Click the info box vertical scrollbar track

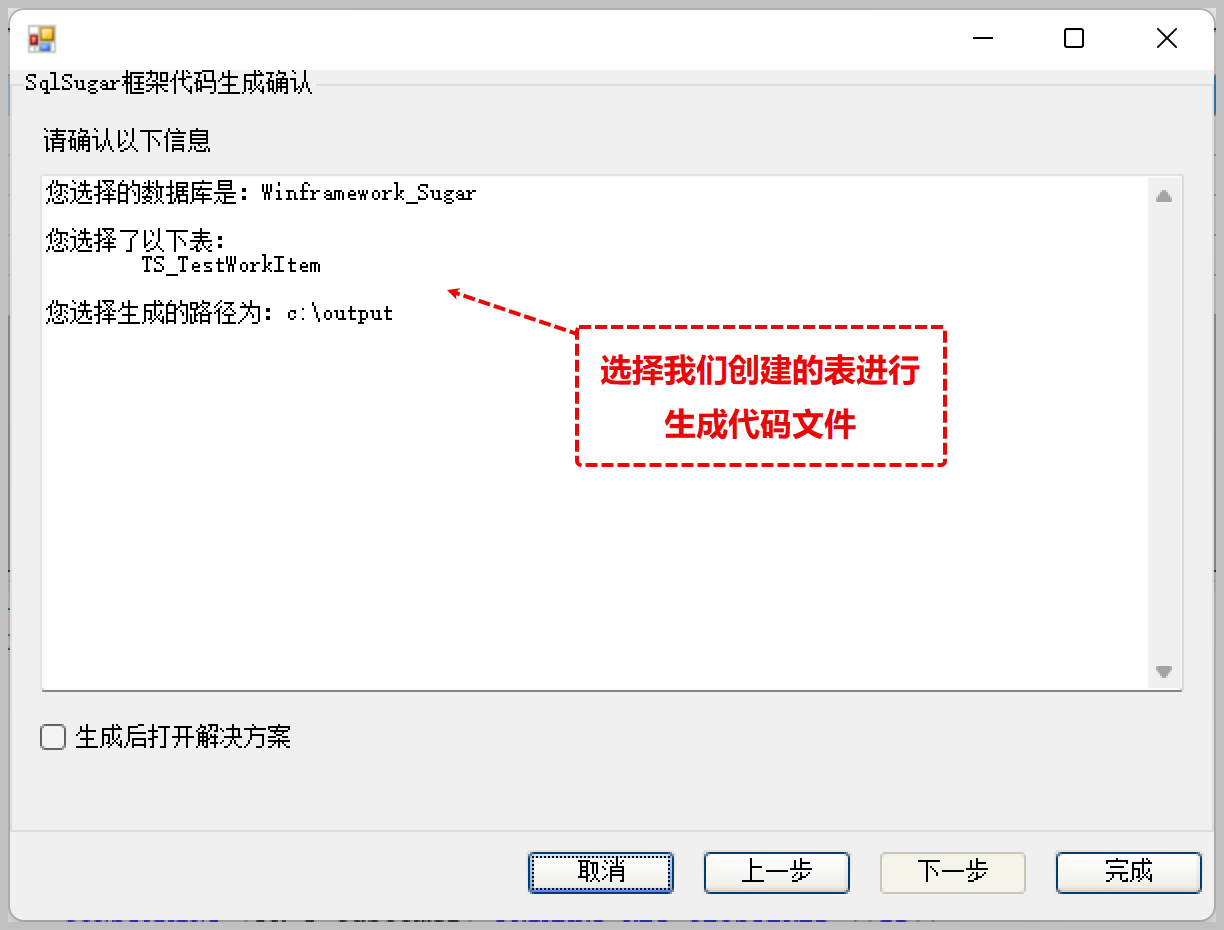(x=1164, y=434)
